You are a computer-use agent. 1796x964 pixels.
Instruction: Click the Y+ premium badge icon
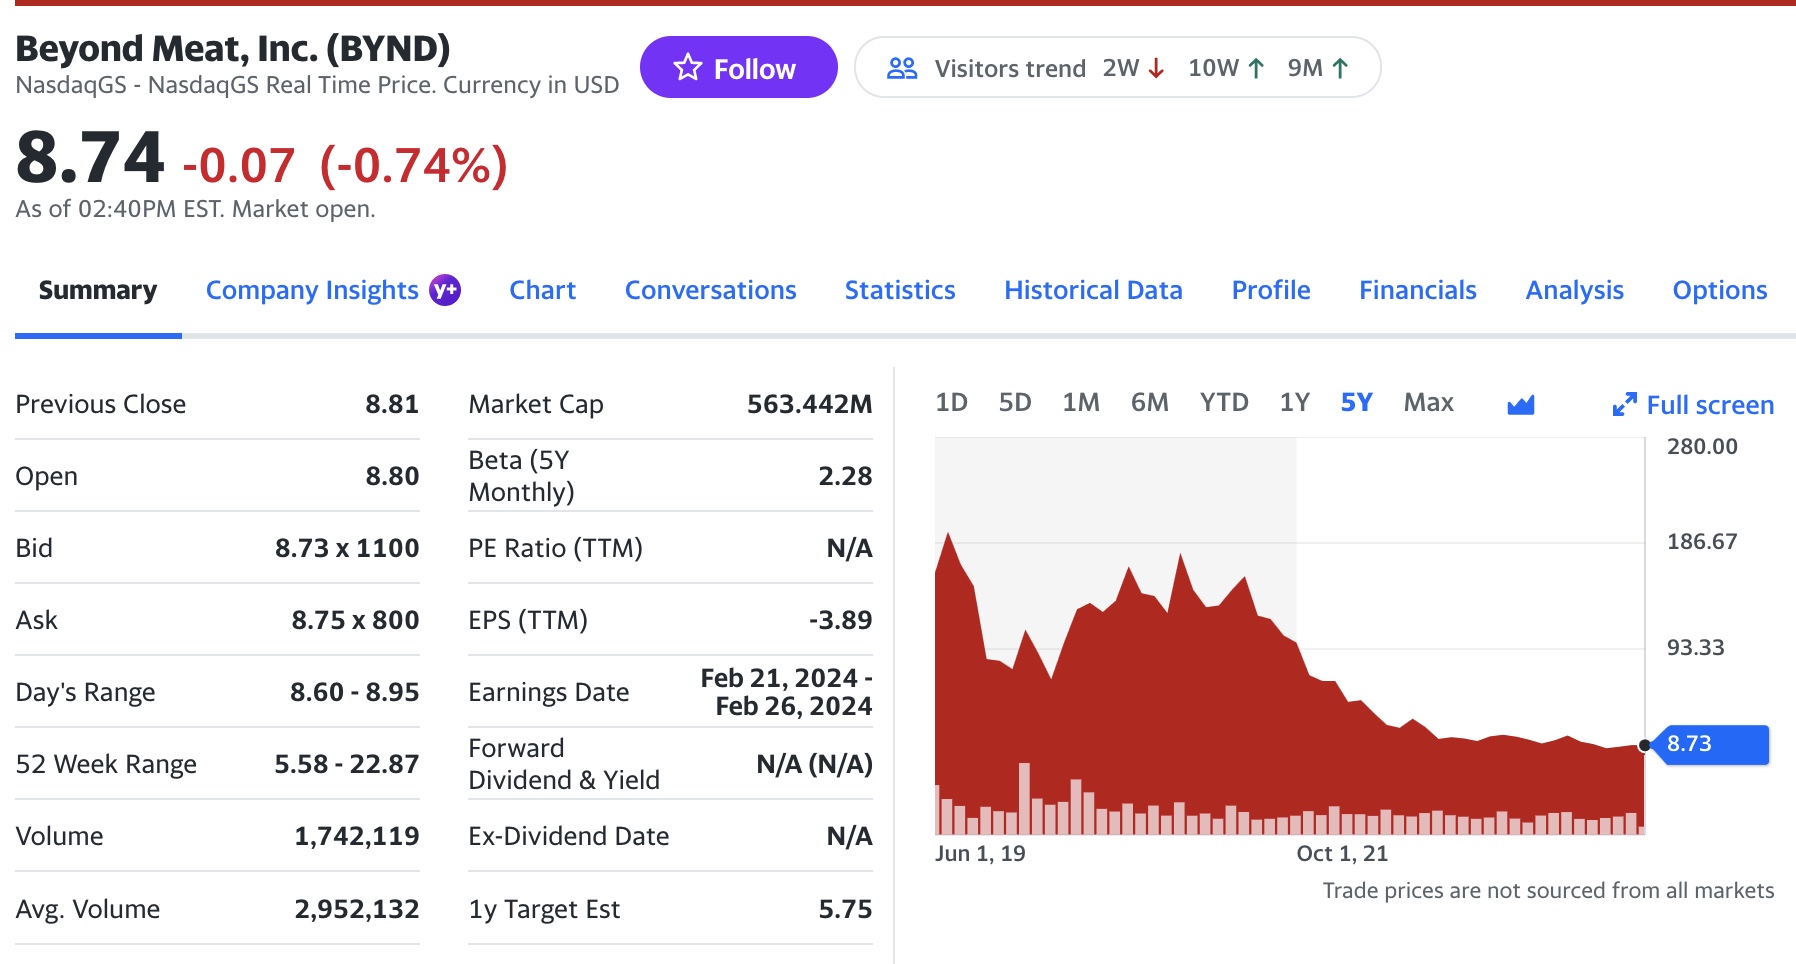(x=445, y=290)
